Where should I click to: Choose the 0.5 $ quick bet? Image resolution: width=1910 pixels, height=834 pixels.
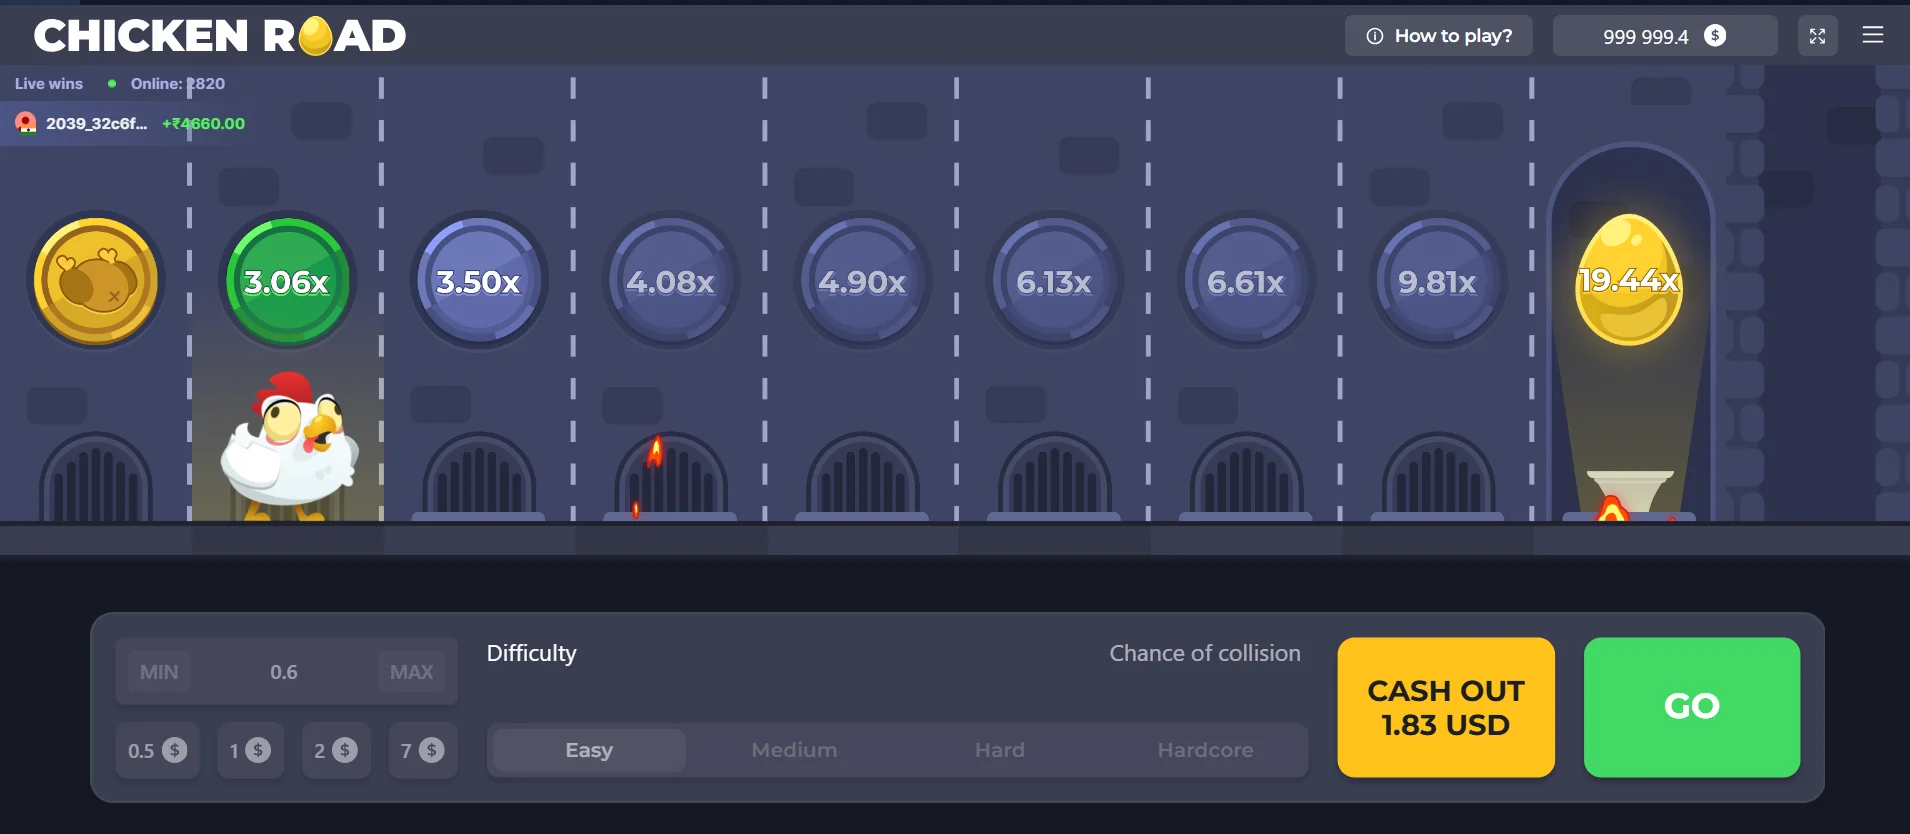pyautogui.click(x=157, y=750)
